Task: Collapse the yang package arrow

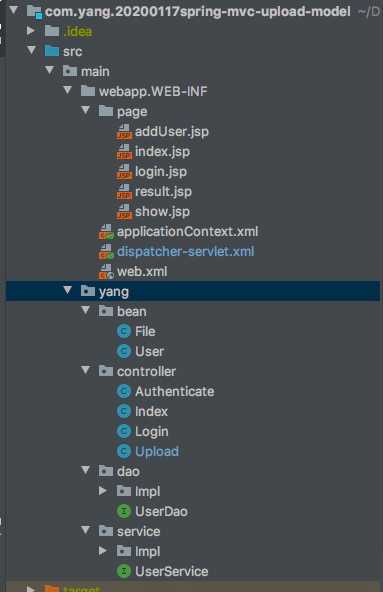Action: pos(68,290)
